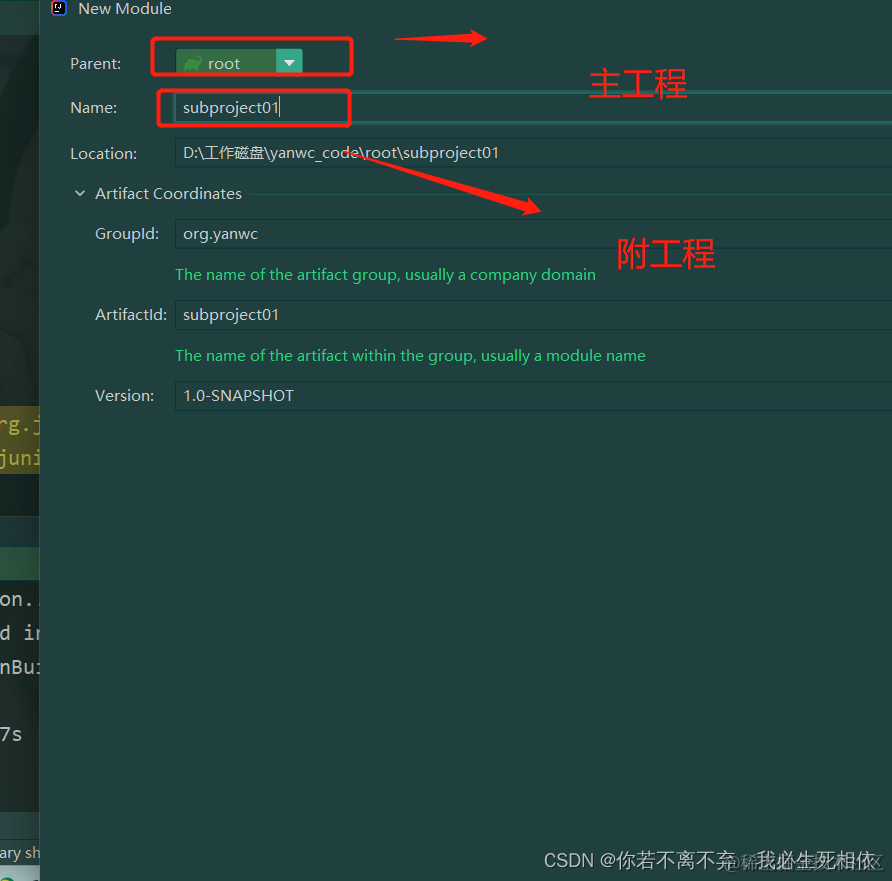Click the hint text about artifact module name
The image size is (892, 881).
410,355
